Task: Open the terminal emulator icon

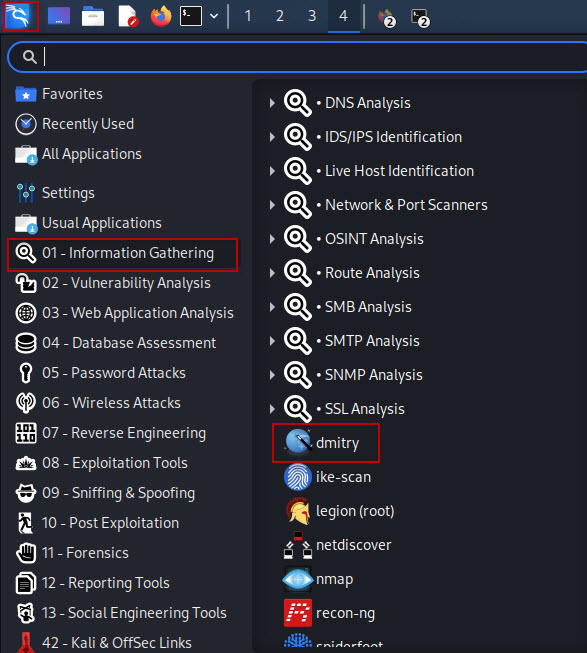Action: pyautogui.click(x=191, y=16)
